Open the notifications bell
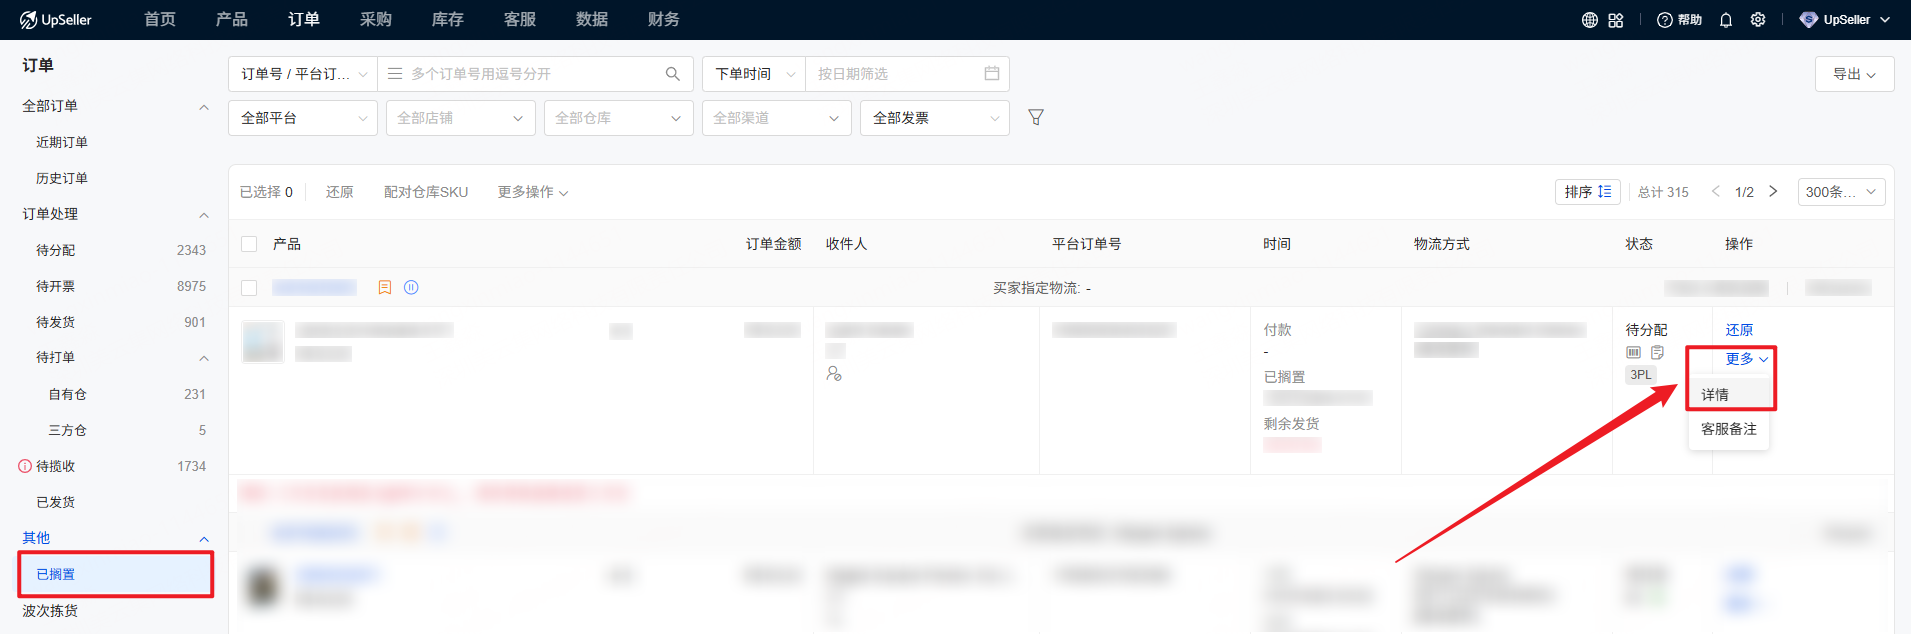The width and height of the screenshot is (1911, 634). coord(1726,20)
